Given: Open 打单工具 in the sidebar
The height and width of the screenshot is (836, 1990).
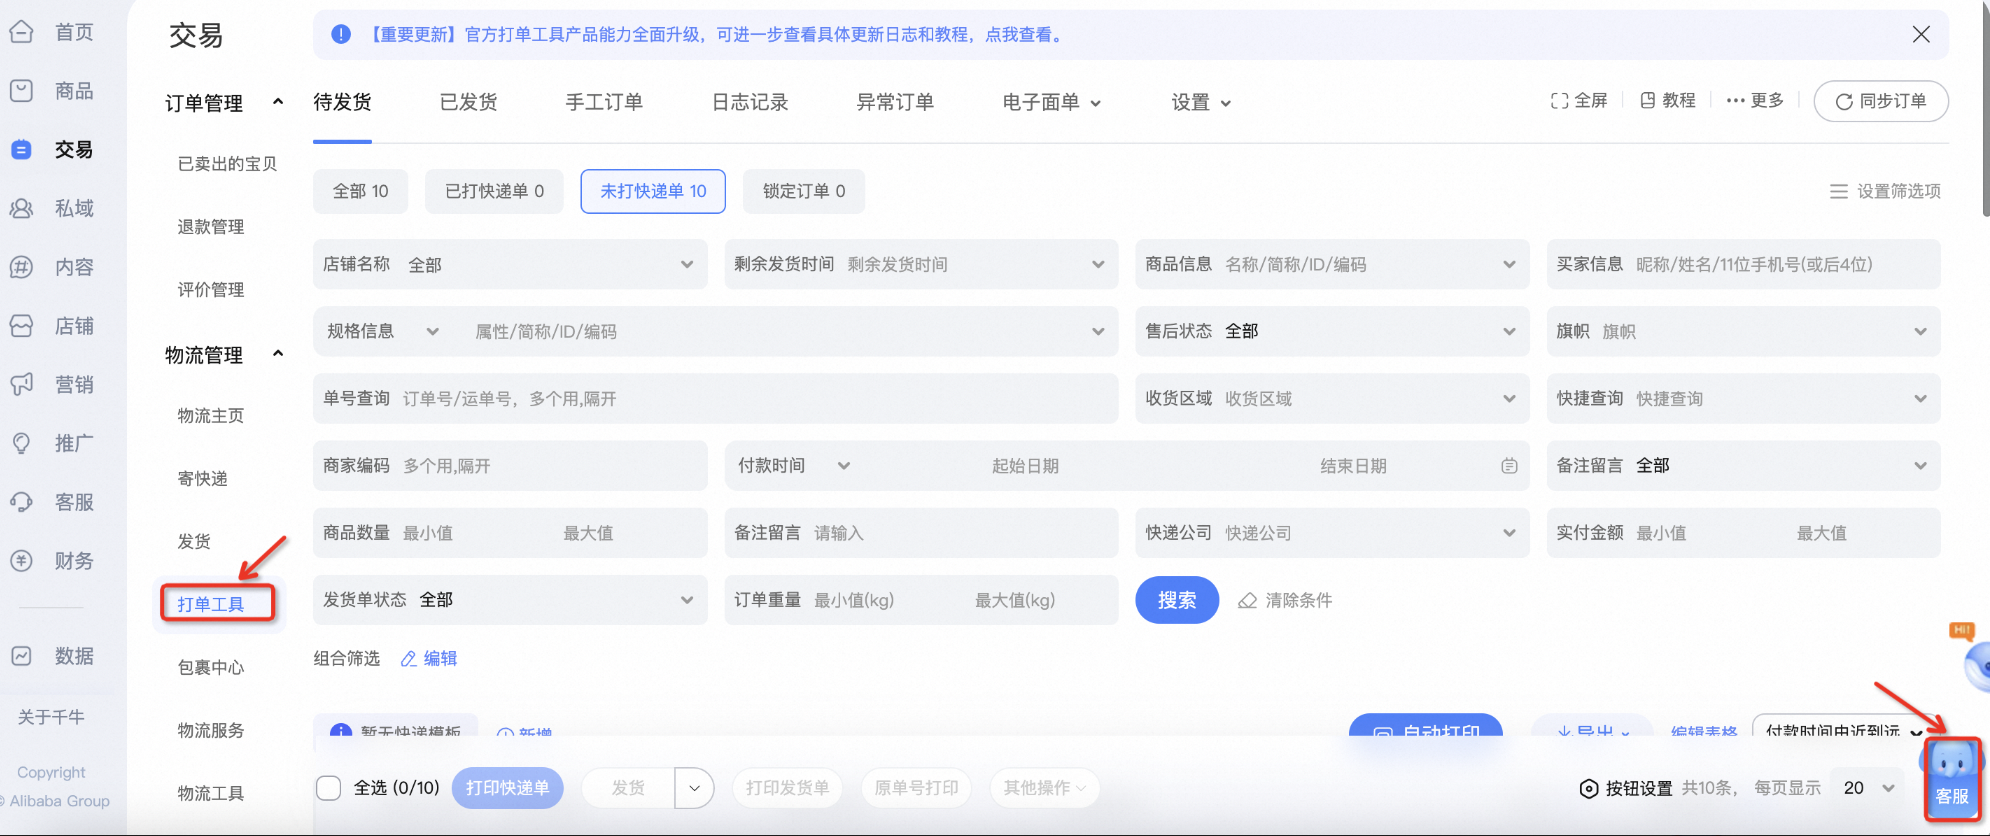Looking at the screenshot, I should click(211, 604).
